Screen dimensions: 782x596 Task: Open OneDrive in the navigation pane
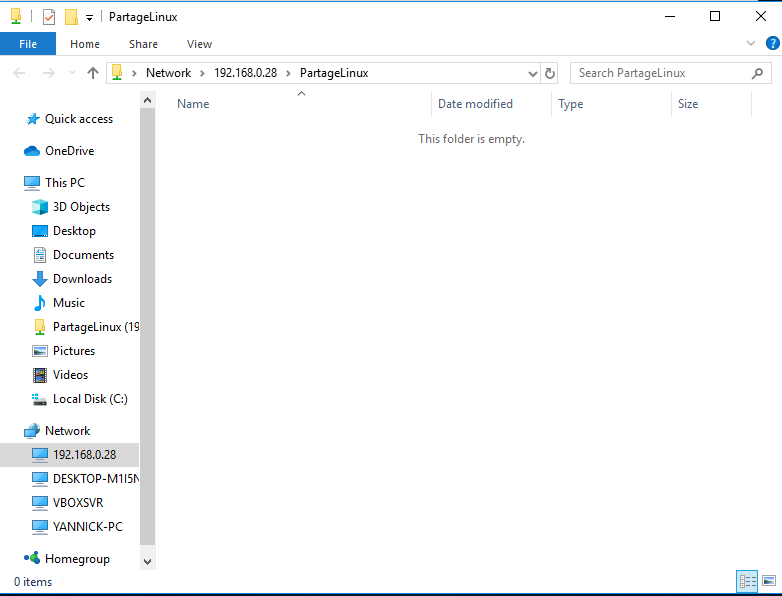coord(69,151)
